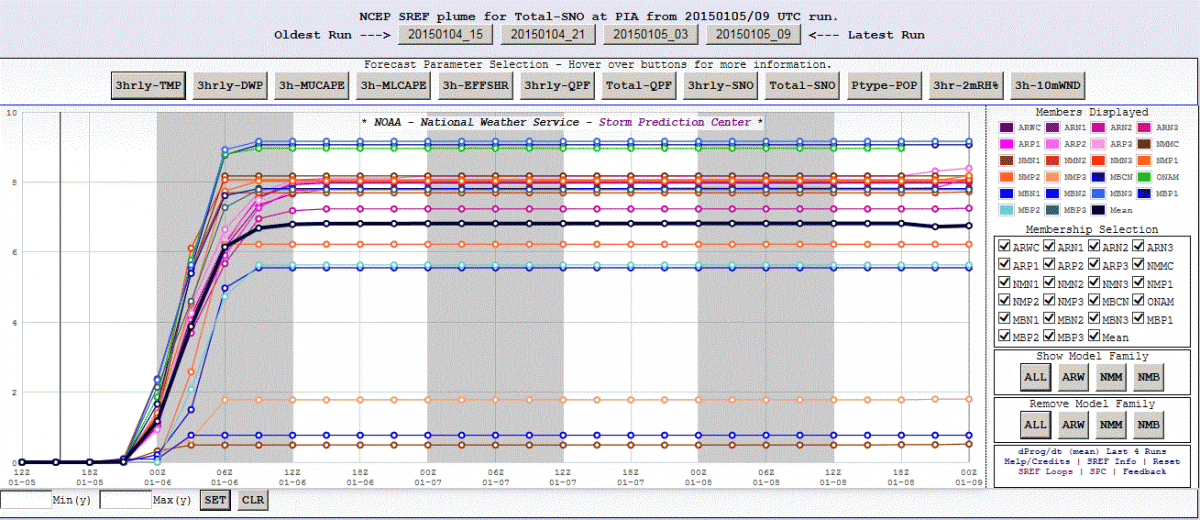Switch to the Total-SNO parameter
The width and height of the screenshot is (1200, 520).
point(804,86)
